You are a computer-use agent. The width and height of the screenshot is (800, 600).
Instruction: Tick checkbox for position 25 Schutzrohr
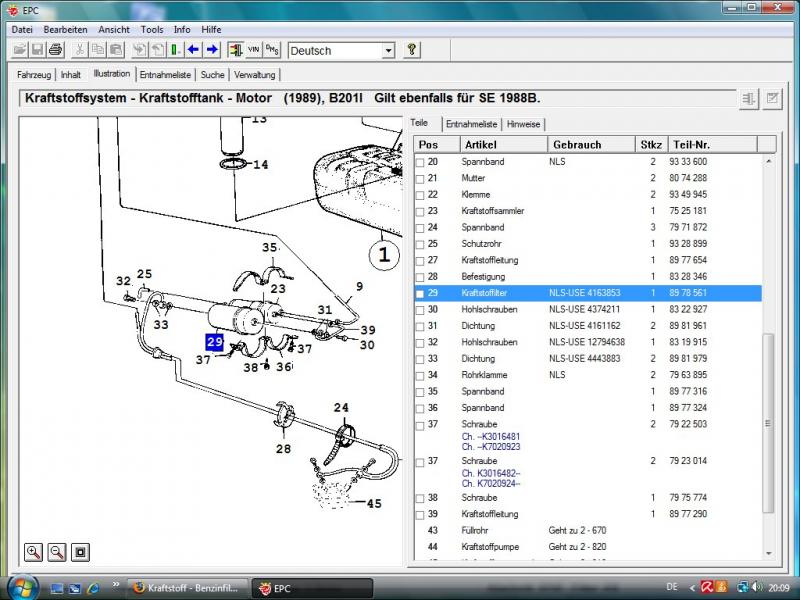pos(420,245)
